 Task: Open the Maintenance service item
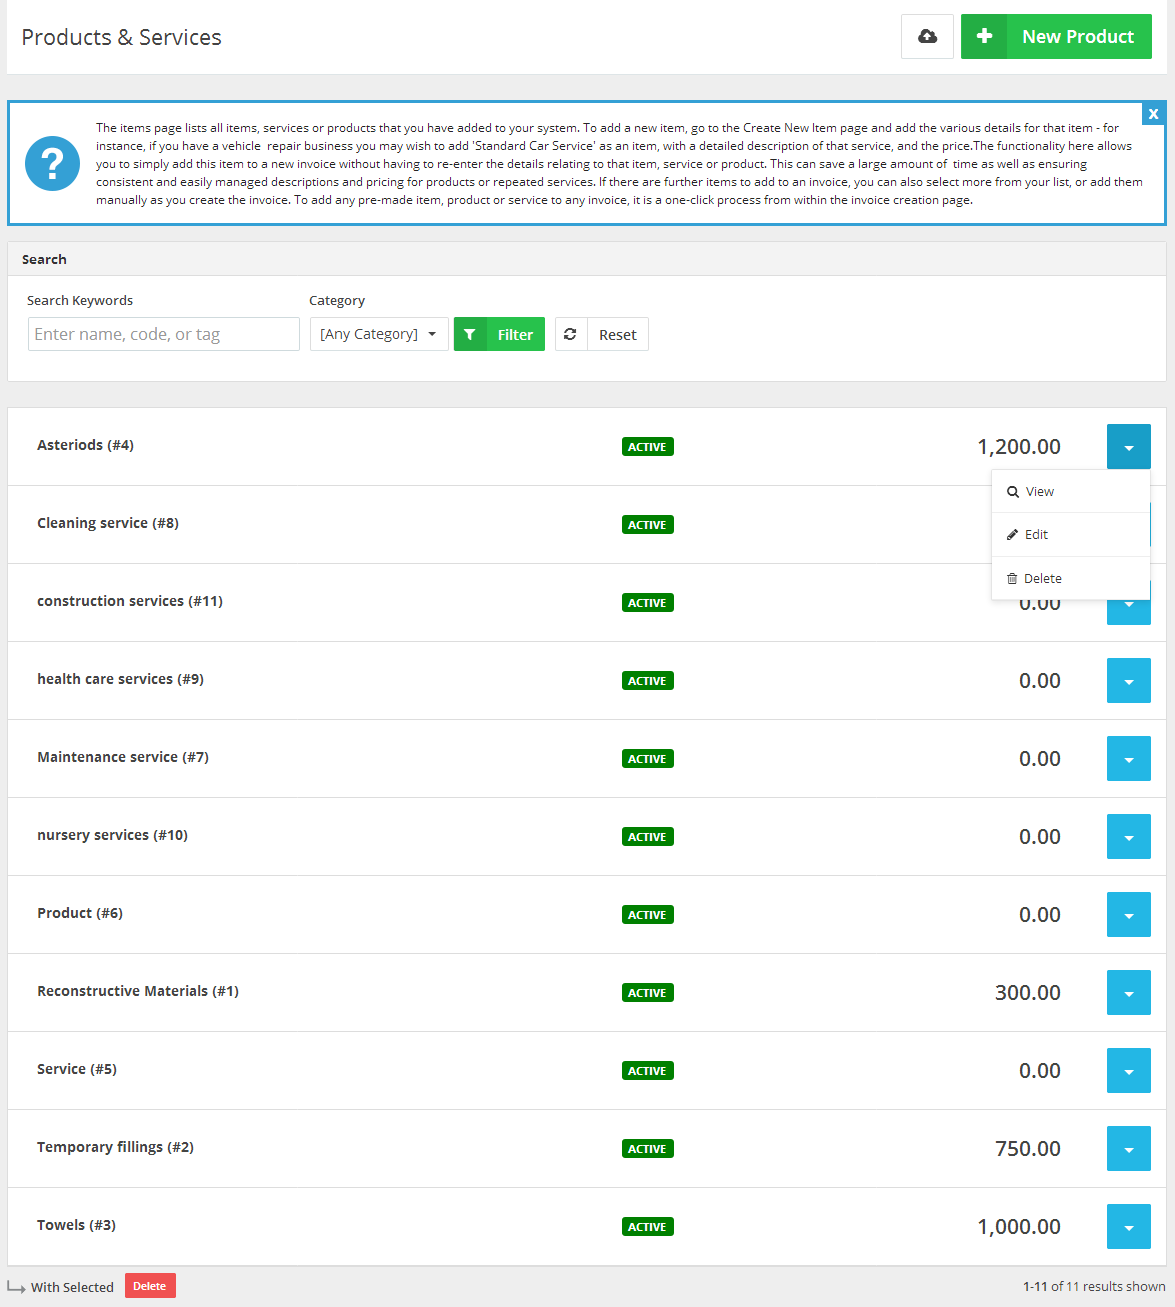(123, 757)
